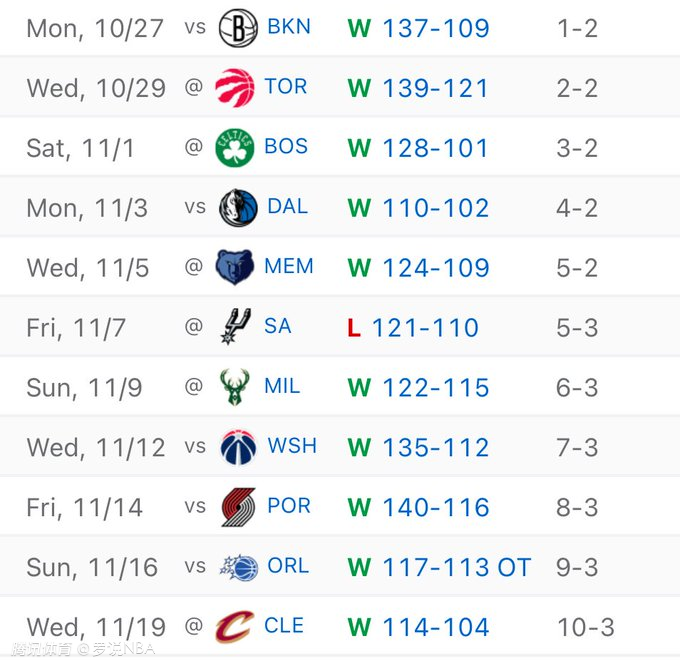
Task: Select the ORL team name link
Action: pyautogui.click(x=288, y=566)
